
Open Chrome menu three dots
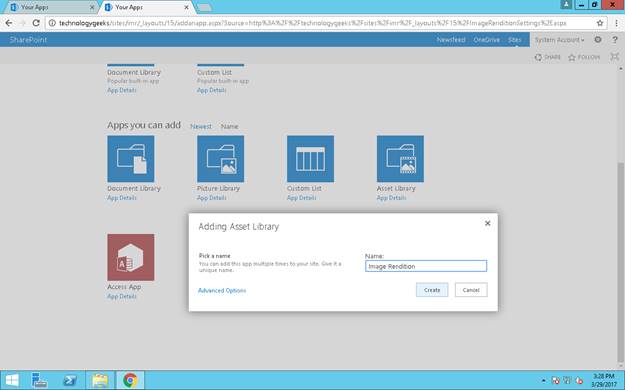617,23
